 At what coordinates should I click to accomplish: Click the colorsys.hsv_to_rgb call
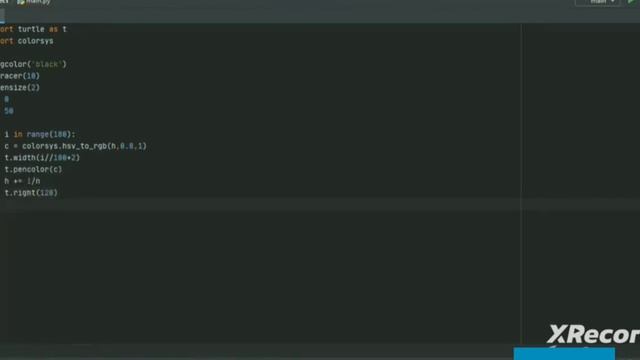(84, 146)
